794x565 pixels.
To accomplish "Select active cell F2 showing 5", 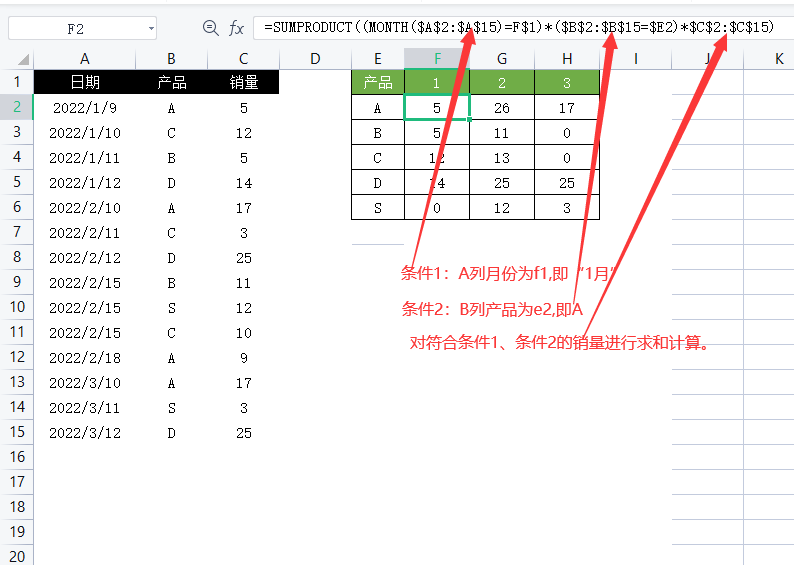I will coord(437,107).
